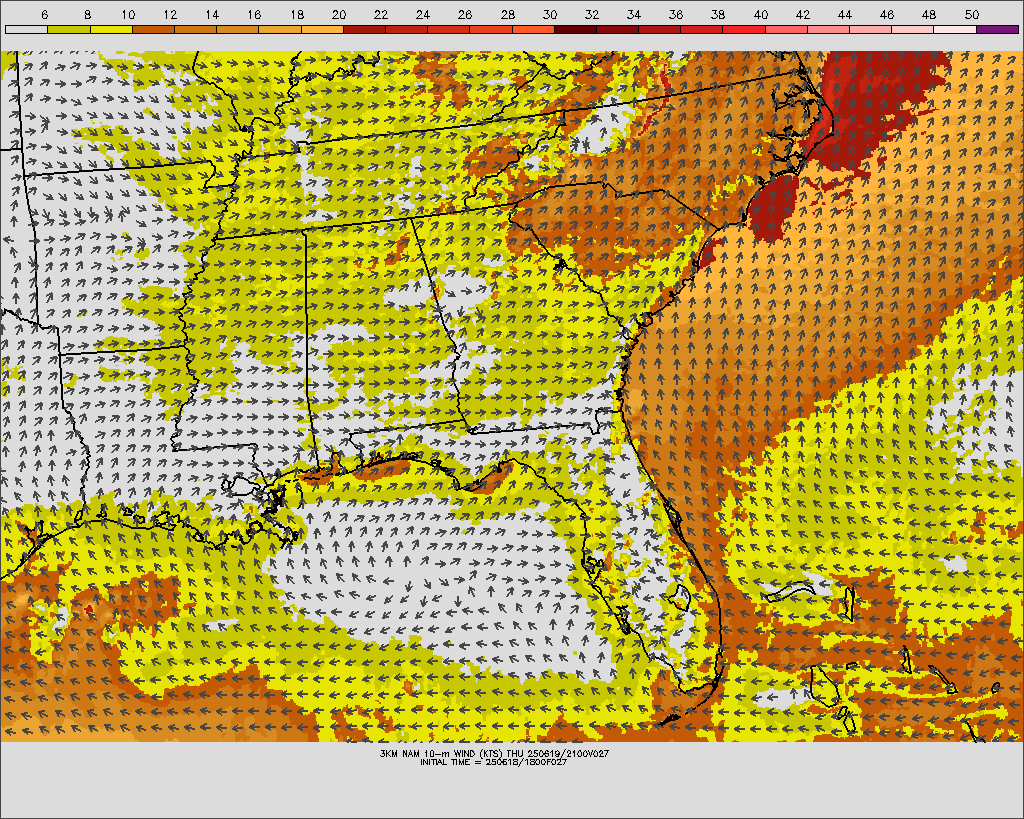The height and width of the screenshot is (819, 1024).
Task: Click the legend label "8"
Action: 88,14
